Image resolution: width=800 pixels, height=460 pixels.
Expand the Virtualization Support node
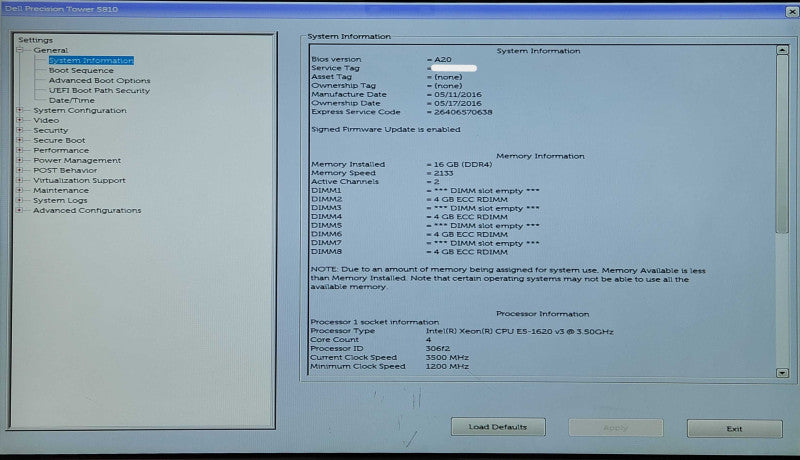pyautogui.click(x=20, y=180)
